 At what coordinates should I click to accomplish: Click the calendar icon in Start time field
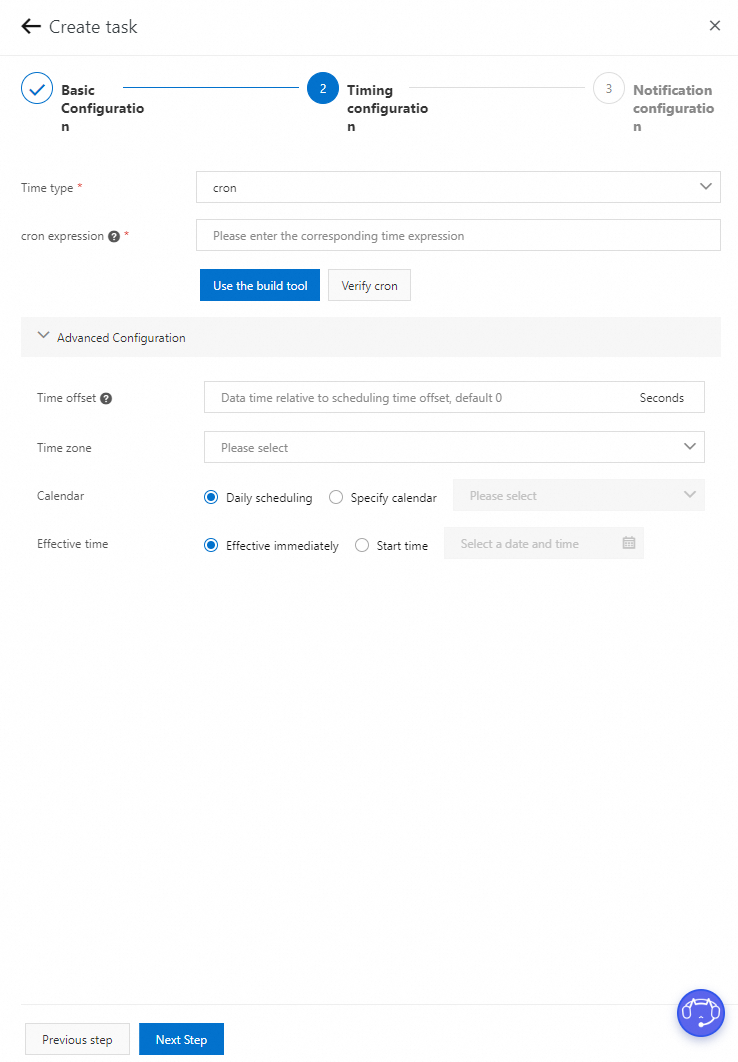629,544
